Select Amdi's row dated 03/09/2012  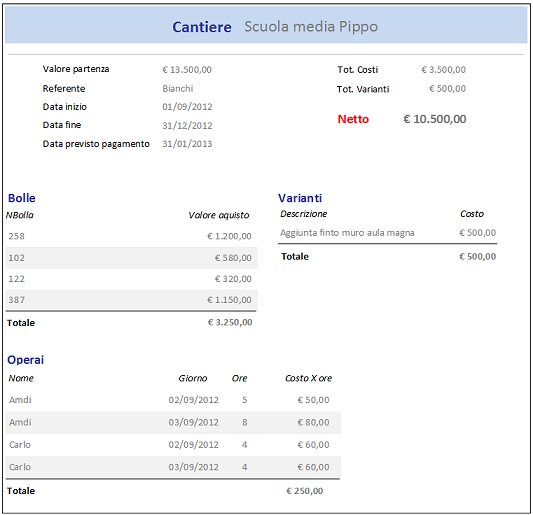click(x=173, y=423)
